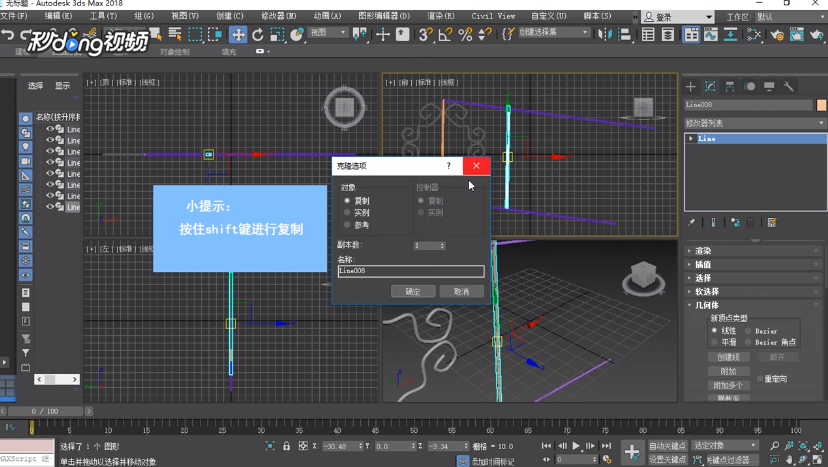Open the 修改器(M) menu
The height and width of the screenshot is (467, 828).
[x=278, y=16]
